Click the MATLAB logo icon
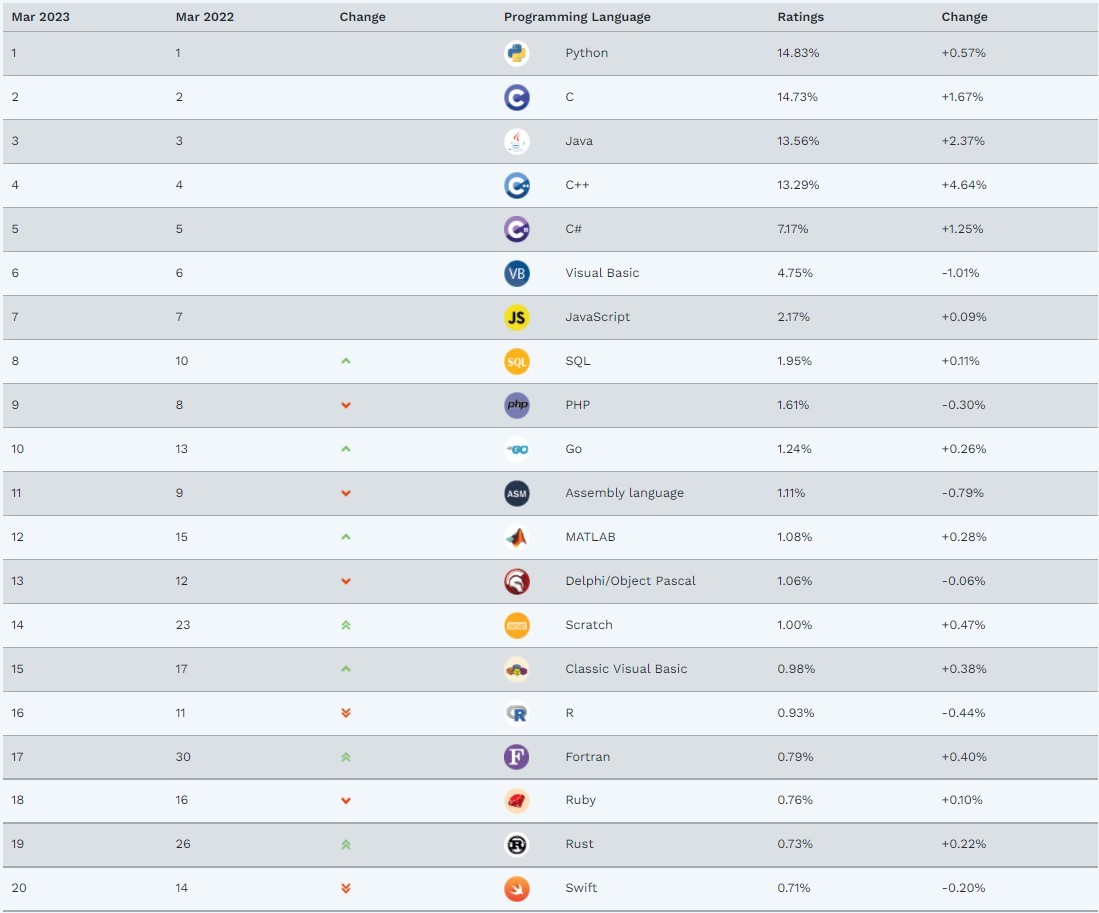1099x913 pixels. [x=516, y=537]
